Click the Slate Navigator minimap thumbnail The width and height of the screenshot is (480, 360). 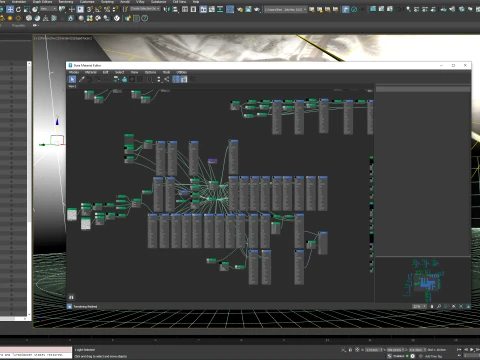coord(423,279)
